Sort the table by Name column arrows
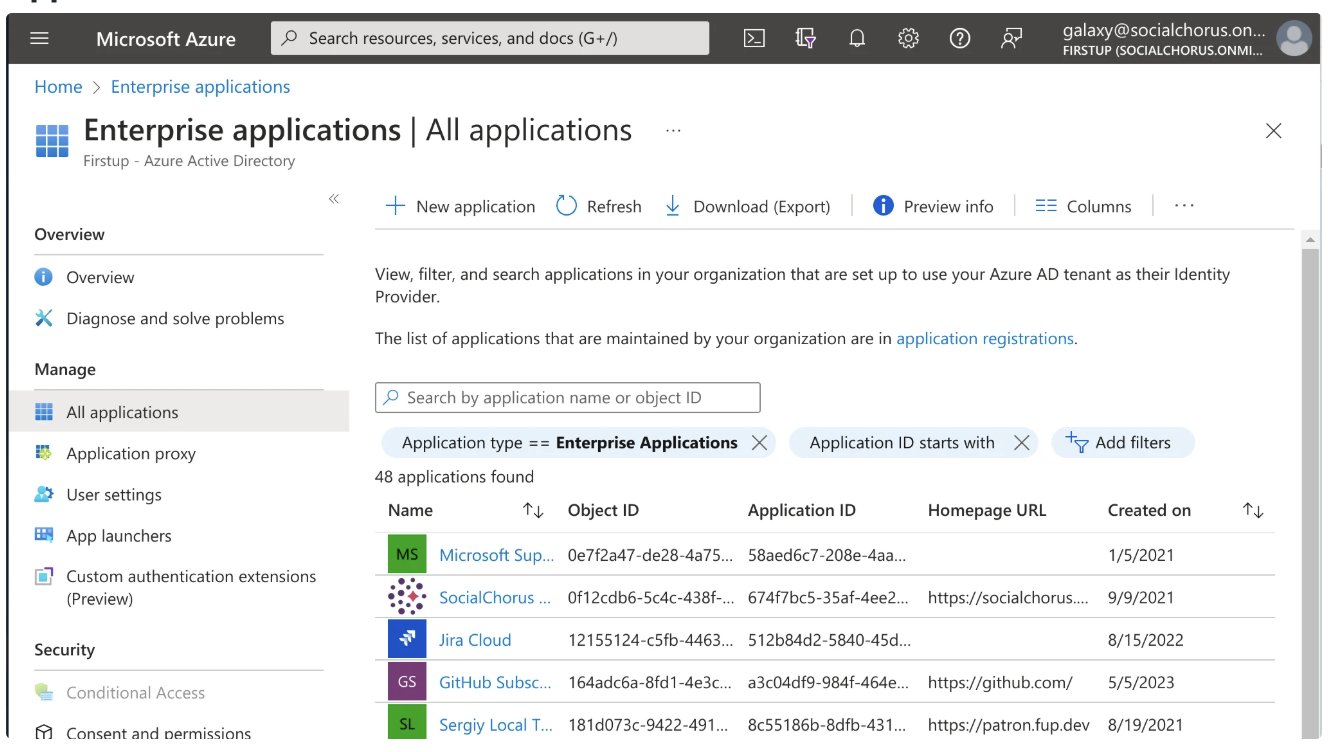 click(x=533, y=510)
